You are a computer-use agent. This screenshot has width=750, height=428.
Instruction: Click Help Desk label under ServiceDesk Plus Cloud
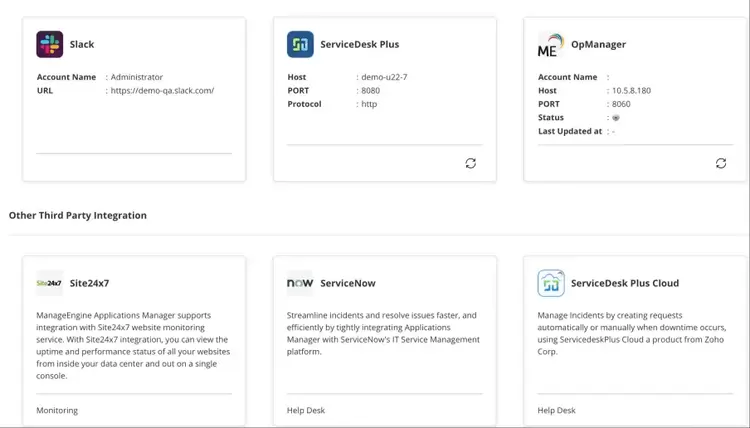tap(556, 410)
